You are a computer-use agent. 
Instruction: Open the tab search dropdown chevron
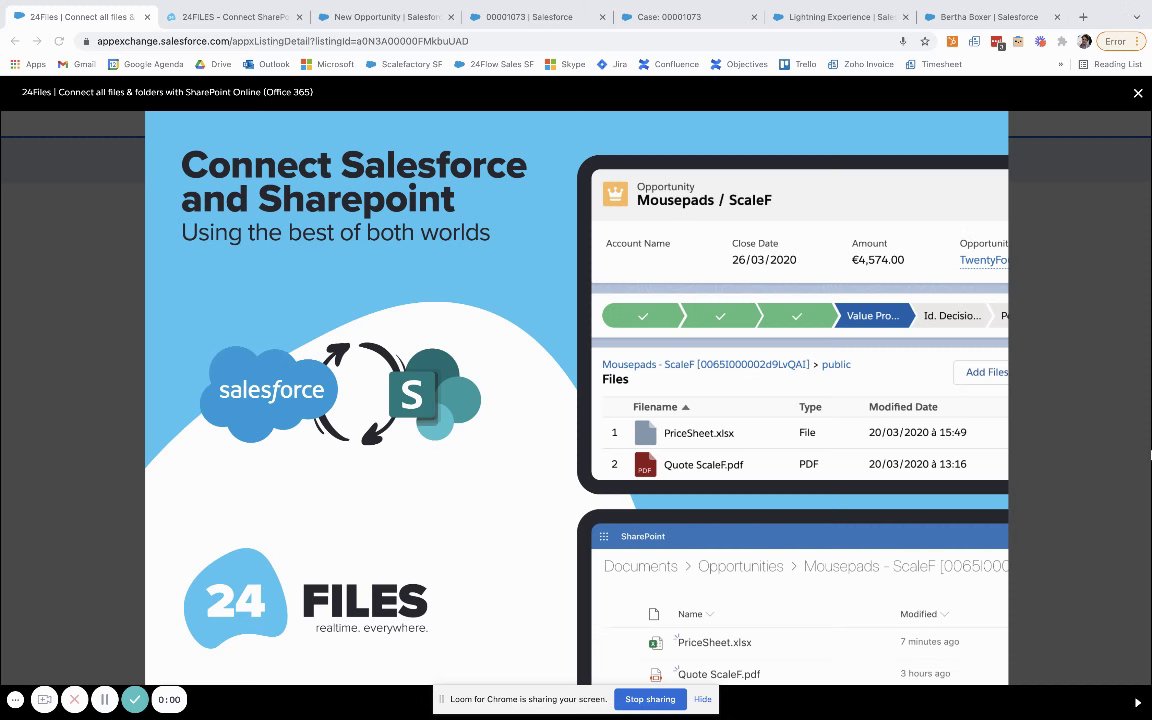click(1137, 17)
